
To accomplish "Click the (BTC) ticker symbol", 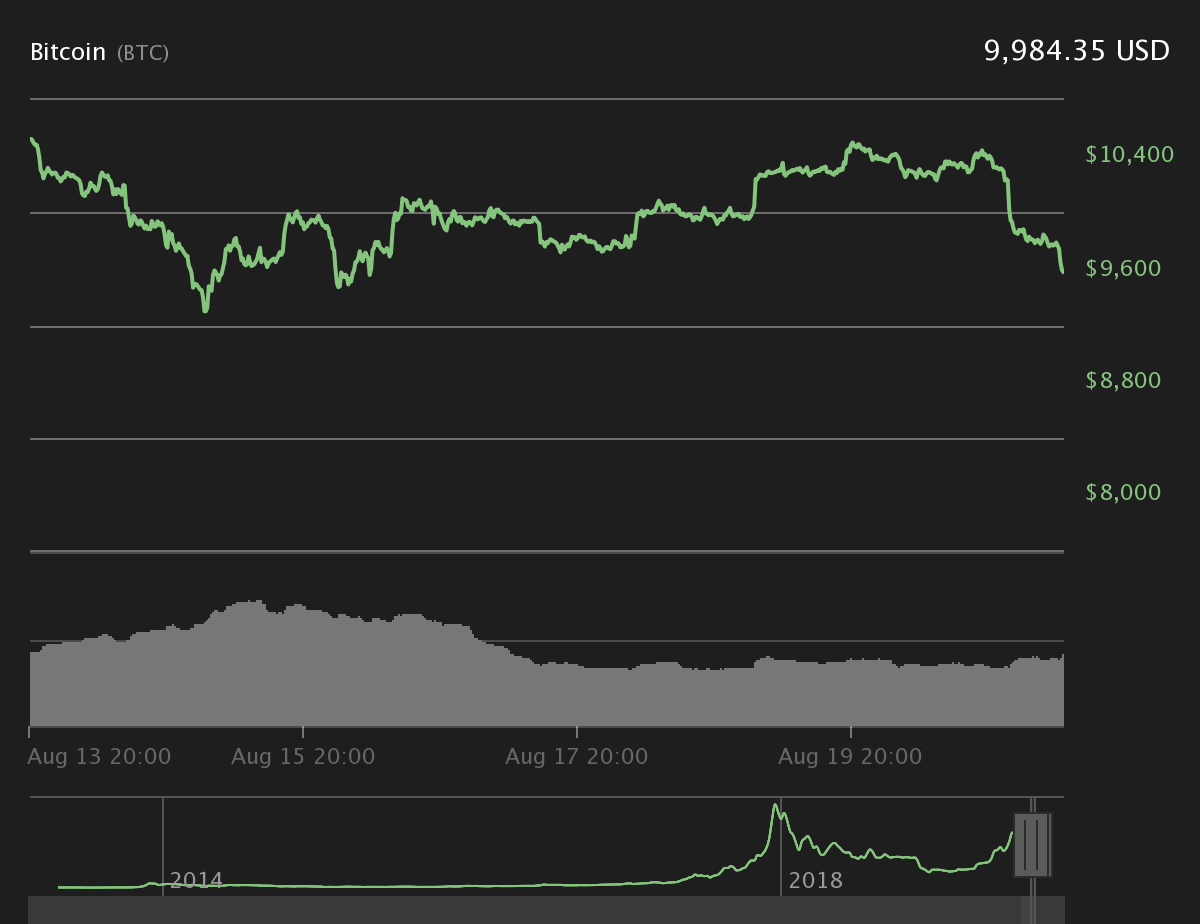I will point(143,53).
